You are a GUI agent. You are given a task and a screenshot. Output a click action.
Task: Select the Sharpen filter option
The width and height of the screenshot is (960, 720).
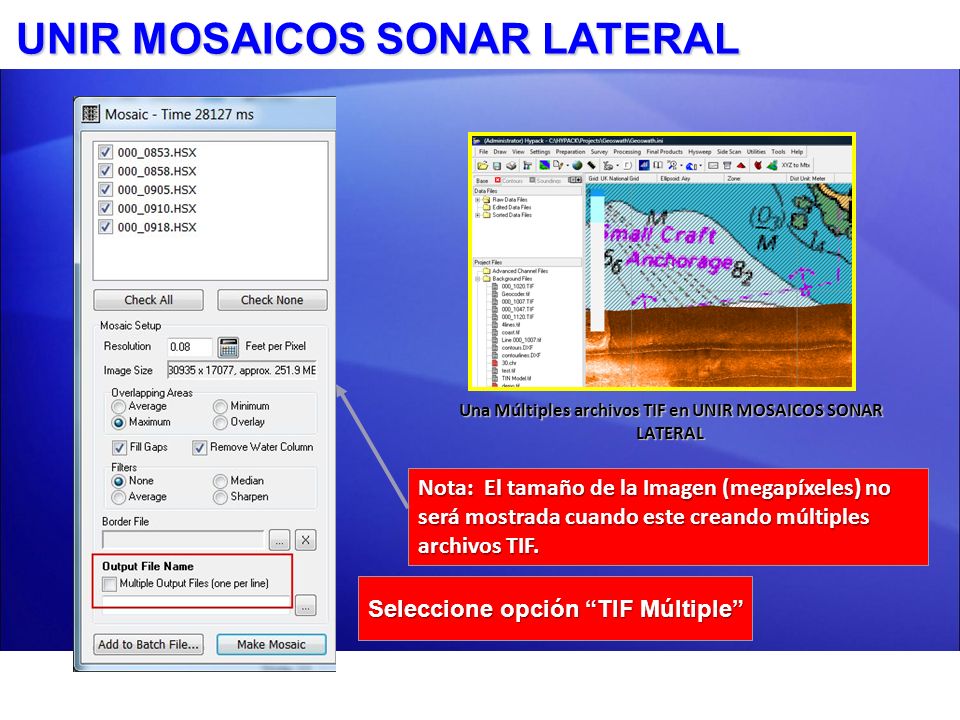coord(220,497)
